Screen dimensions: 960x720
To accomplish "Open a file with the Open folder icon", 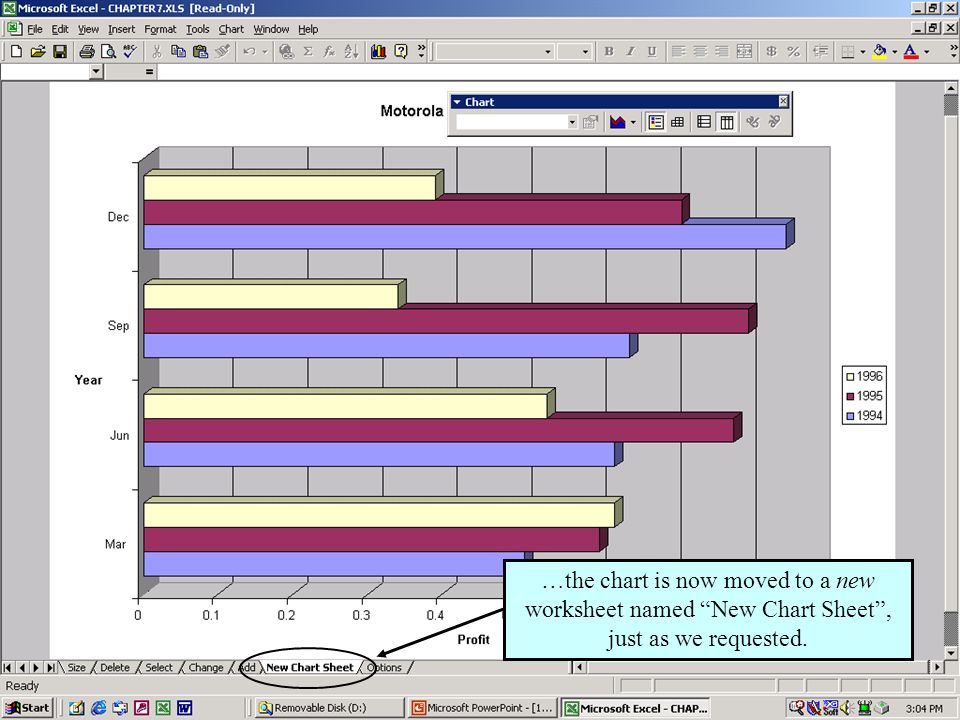I will (x=38, y=51).
